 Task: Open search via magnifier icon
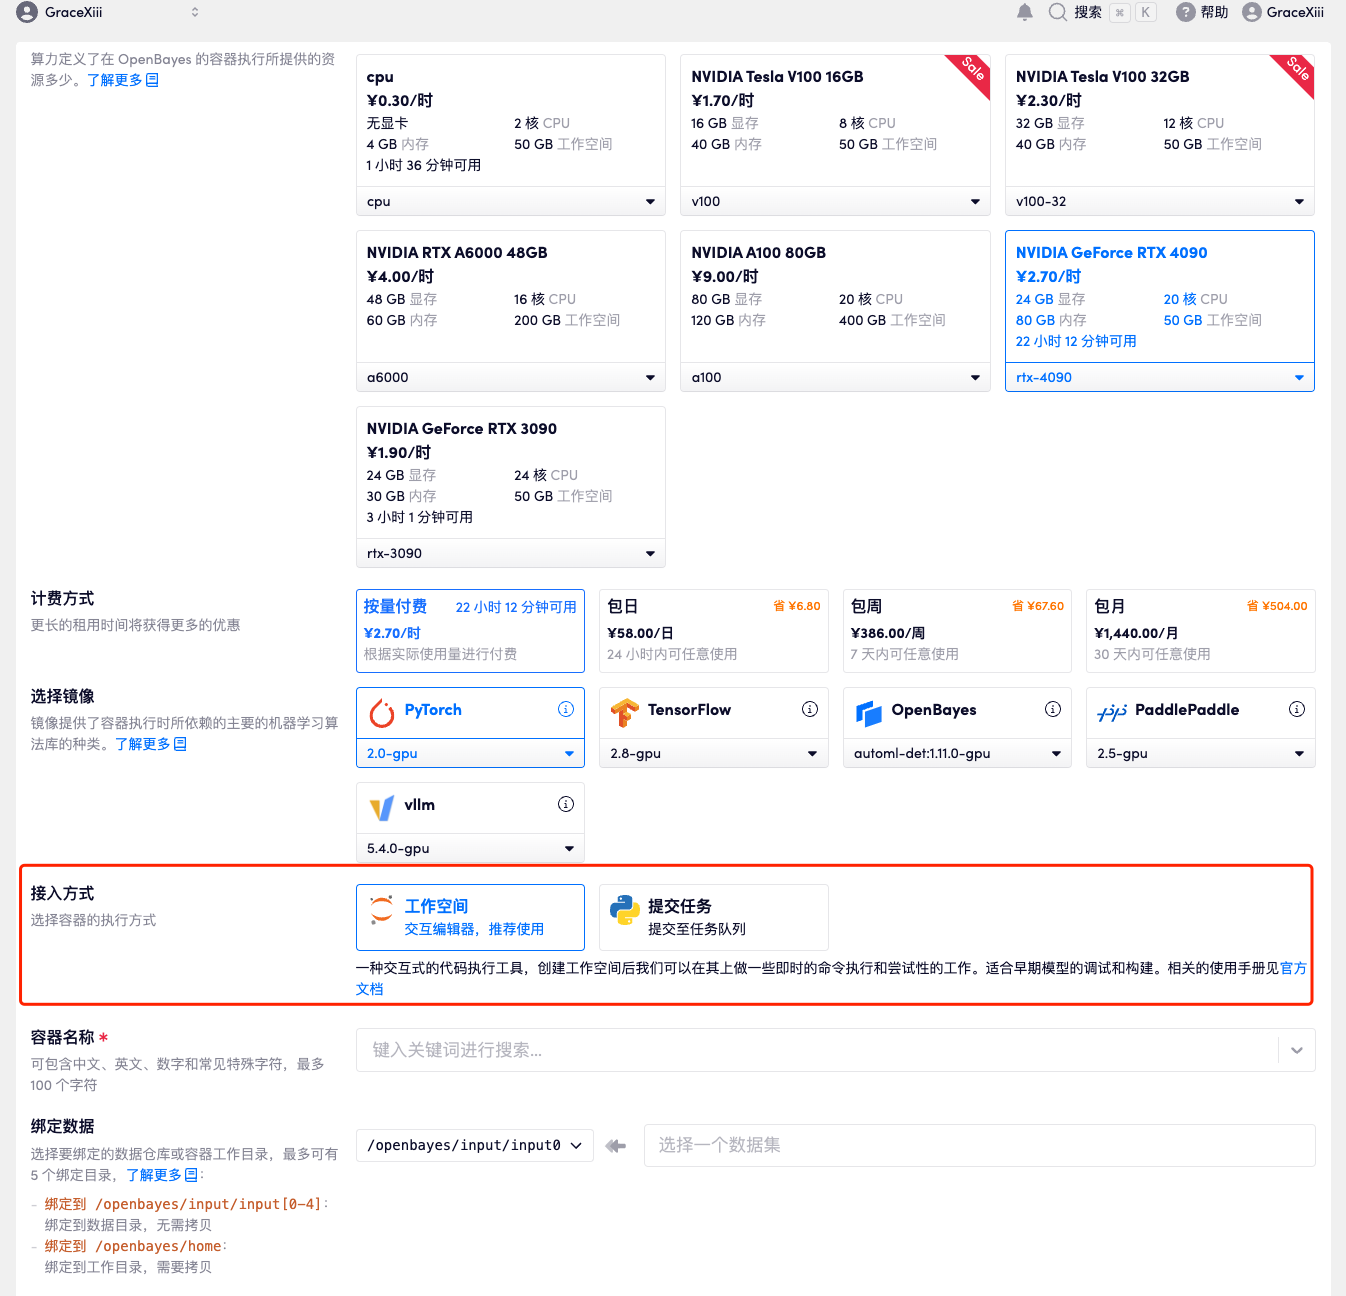1057,12
